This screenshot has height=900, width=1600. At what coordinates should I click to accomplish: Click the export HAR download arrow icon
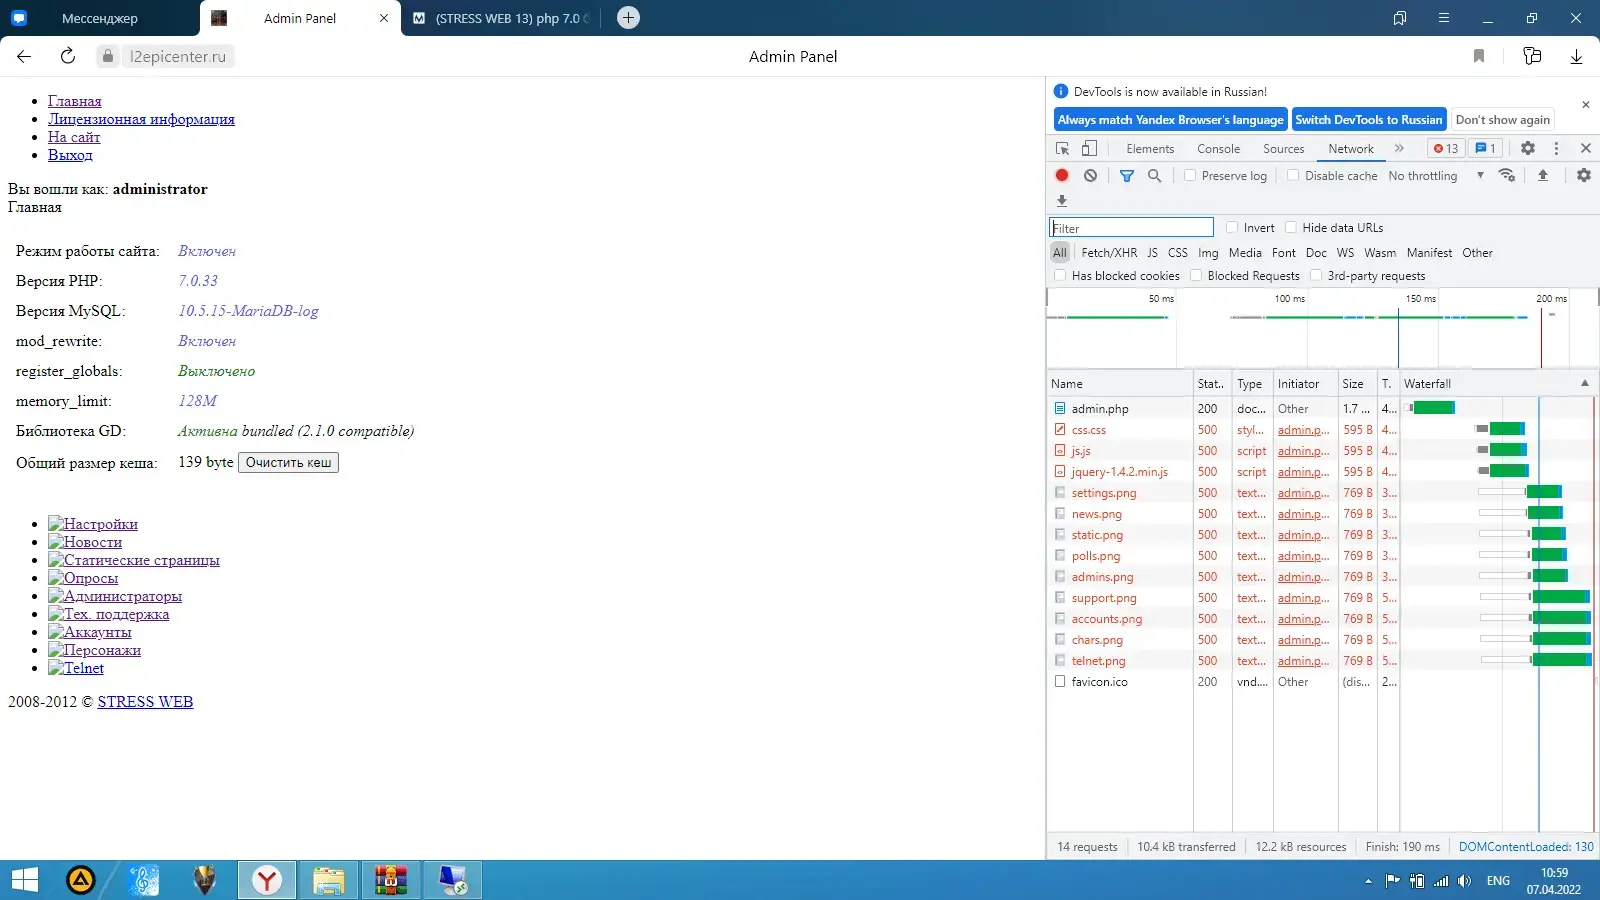[x=1062, y=201]
